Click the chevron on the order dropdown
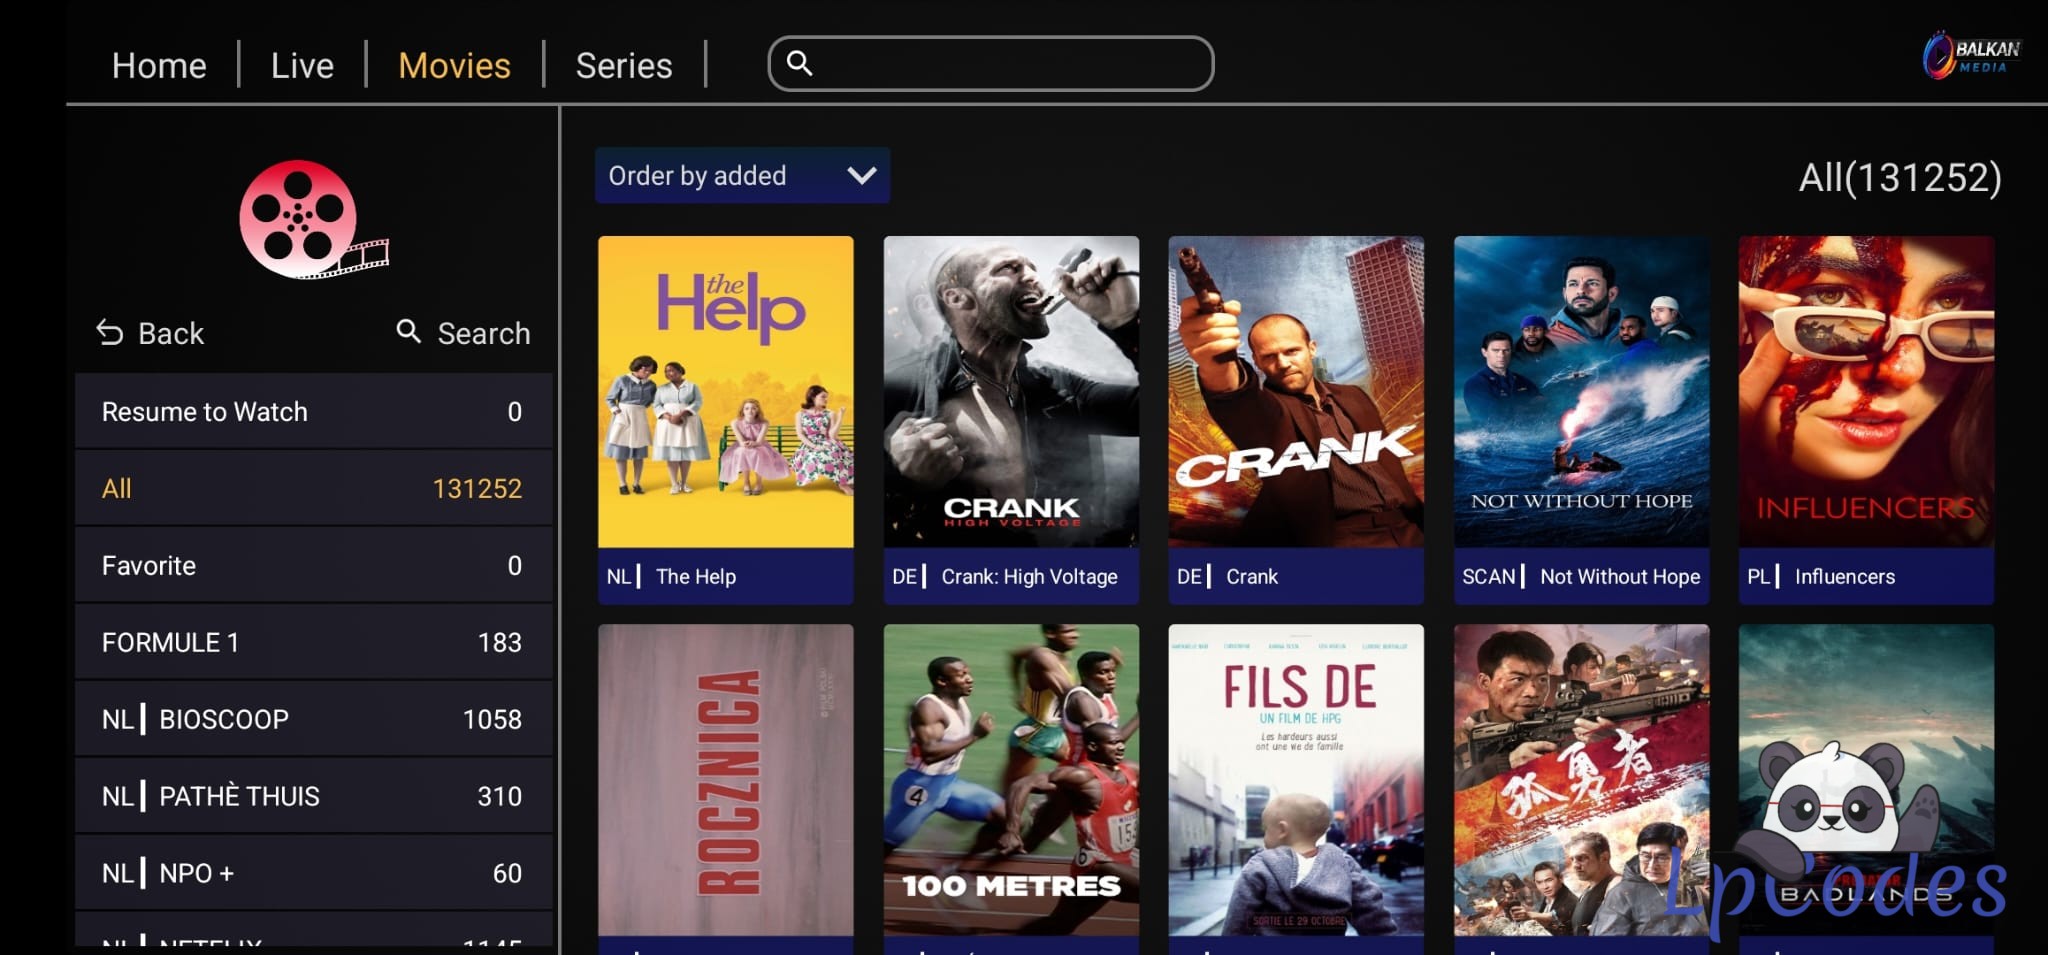 tap(861, 176)
